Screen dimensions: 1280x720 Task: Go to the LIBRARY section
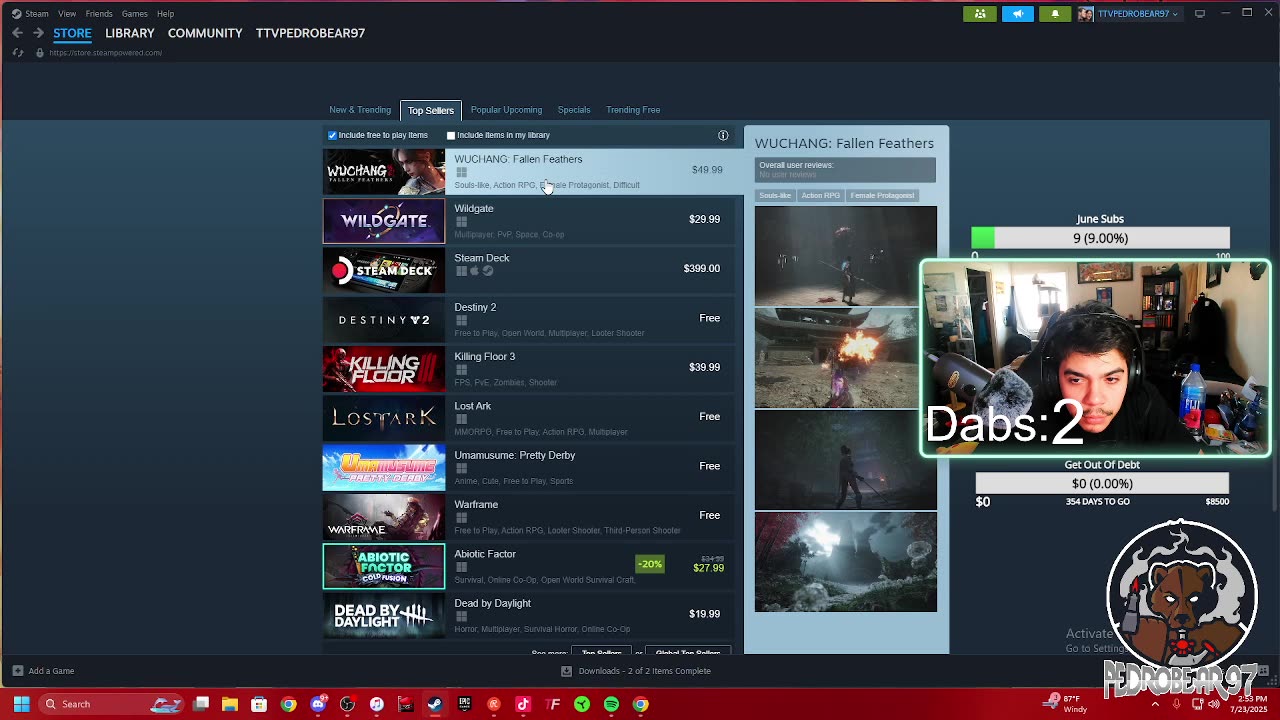pyautogui.click(x=130, y=33)
